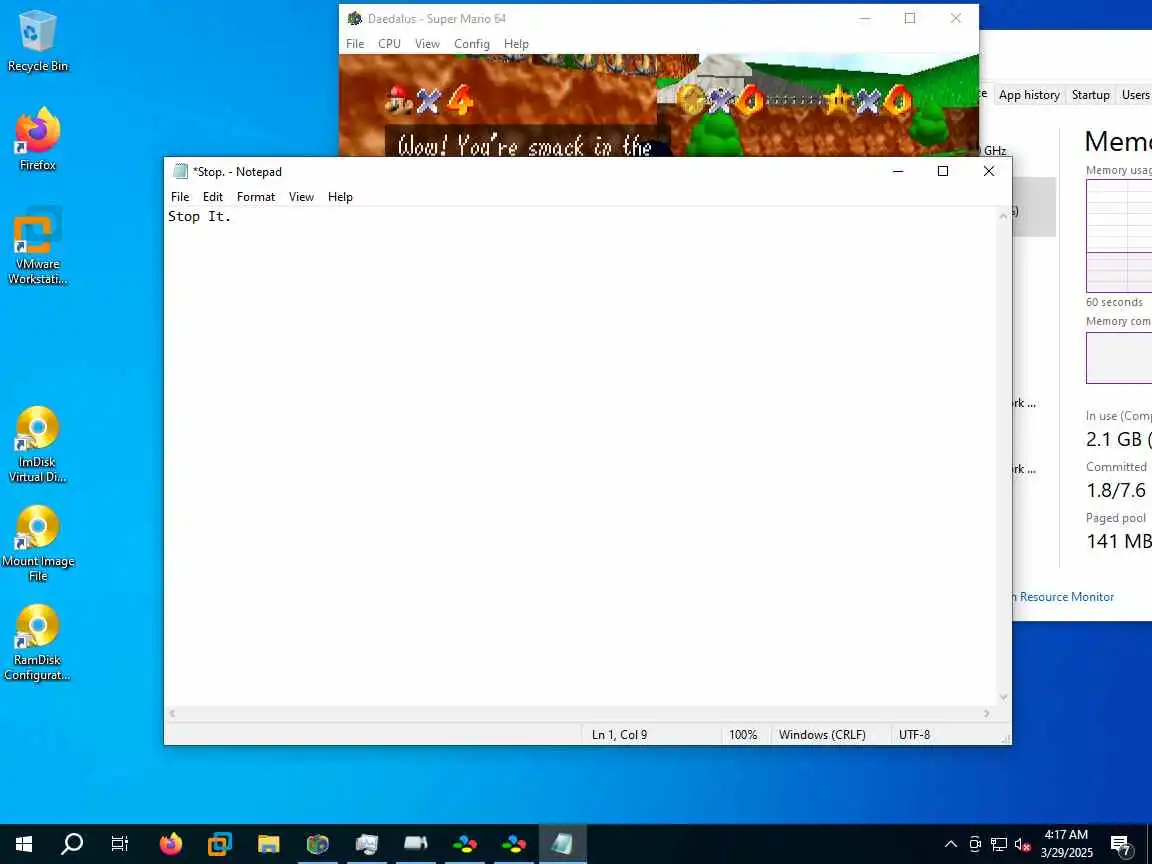The image size is (1152, 864).
Task: Open File Explorer from the taskbar
Action: click(269, 844)
